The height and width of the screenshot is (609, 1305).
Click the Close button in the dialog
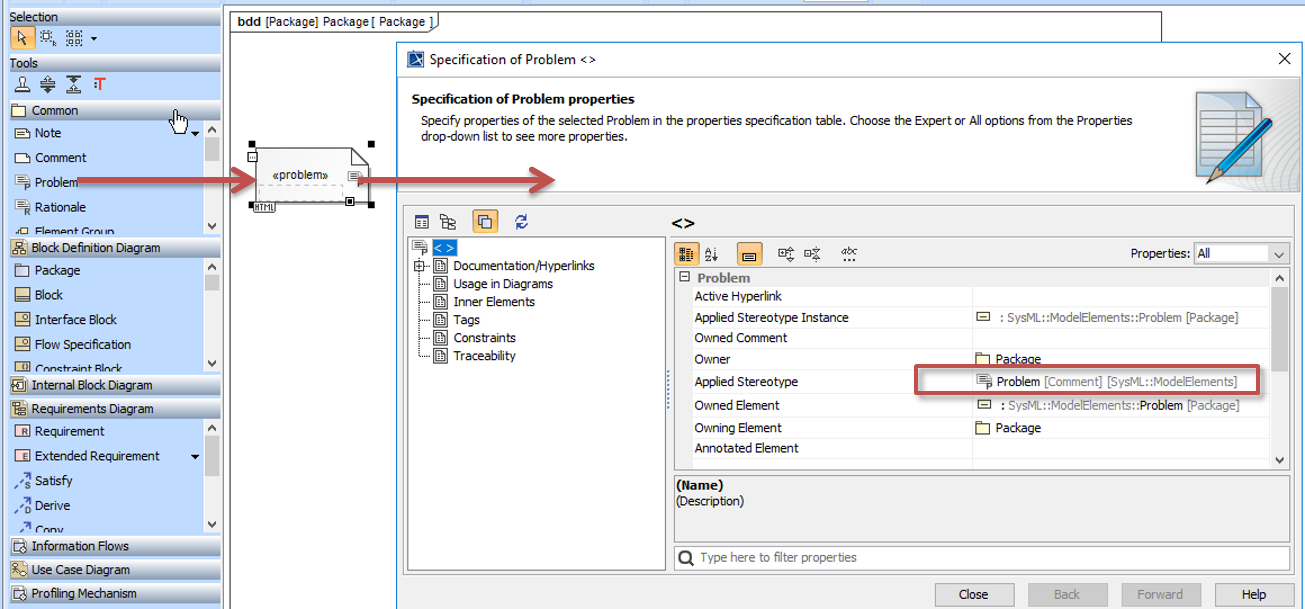click(x=972, y=594)
